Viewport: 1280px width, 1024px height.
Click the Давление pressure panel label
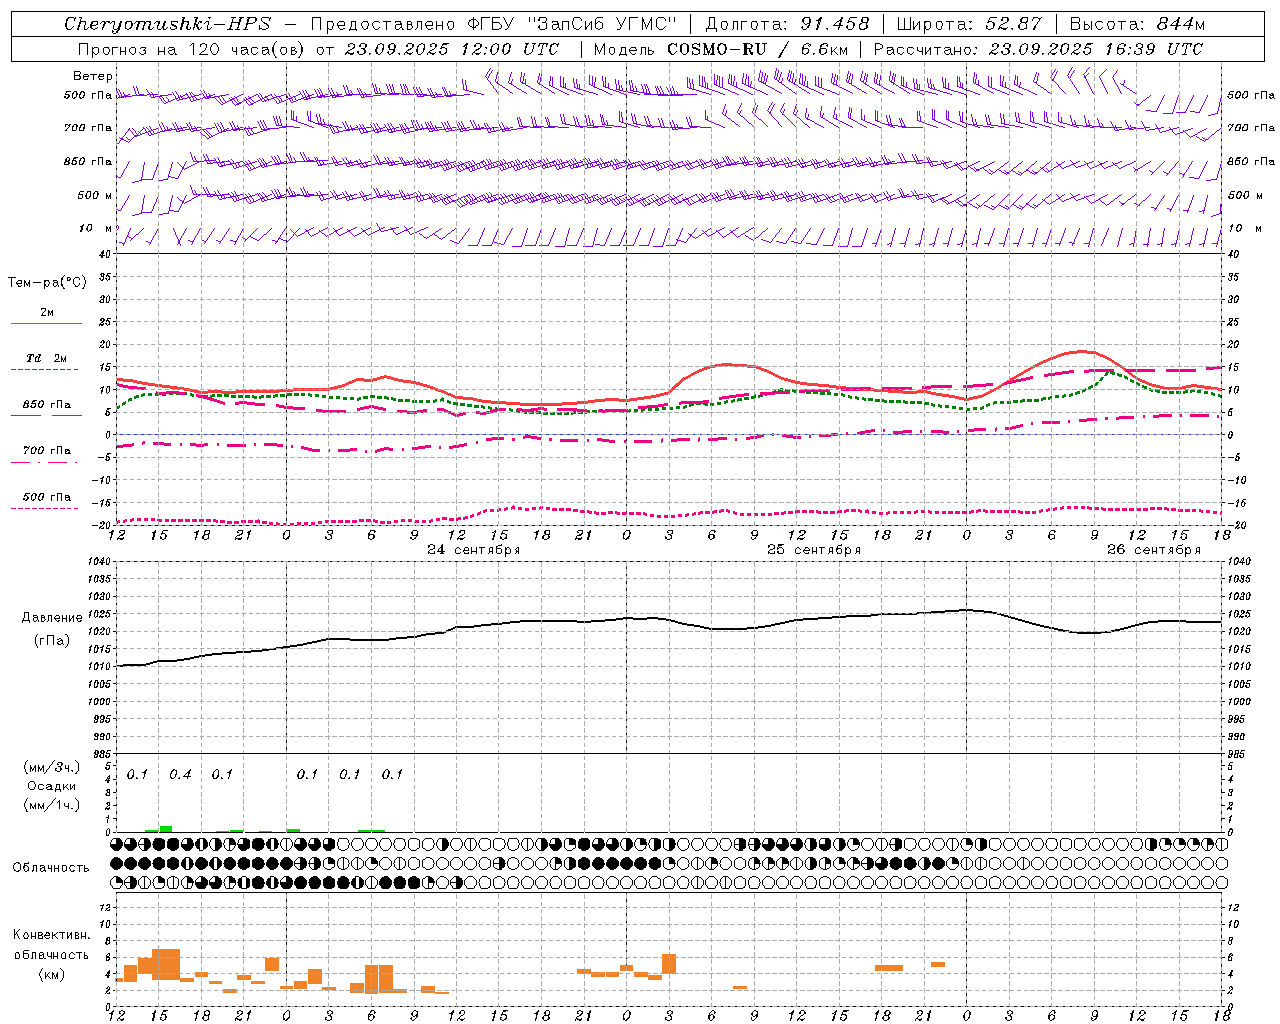click(52, 618)
